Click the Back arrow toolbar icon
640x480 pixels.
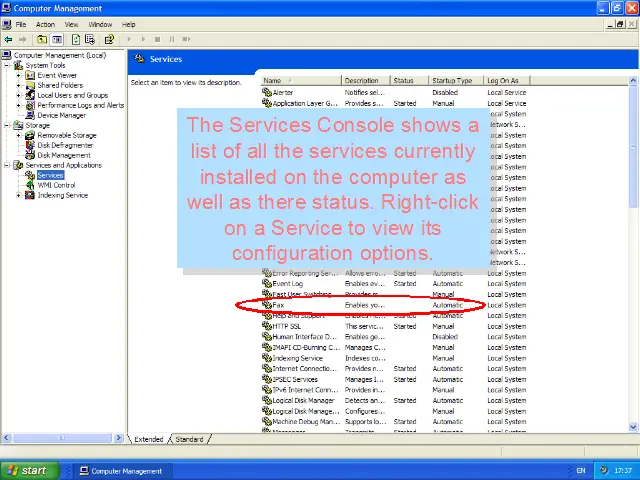point(9,40)
